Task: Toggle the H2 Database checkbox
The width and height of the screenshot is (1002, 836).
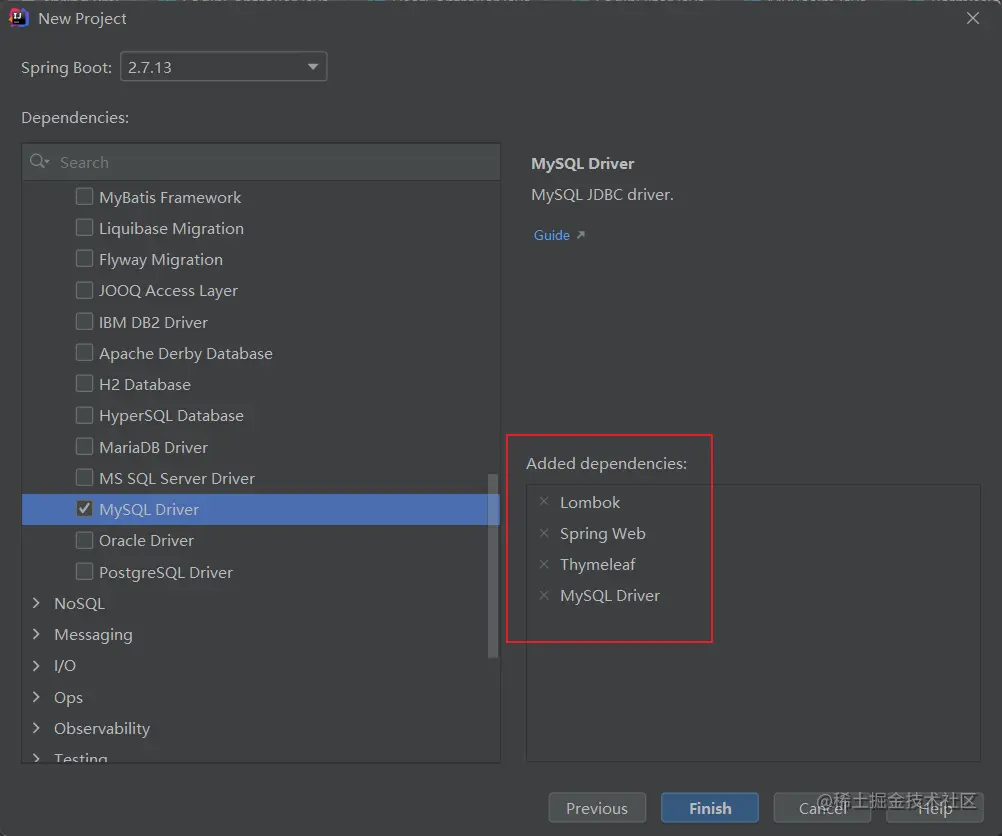Action: tap(84, 383)
